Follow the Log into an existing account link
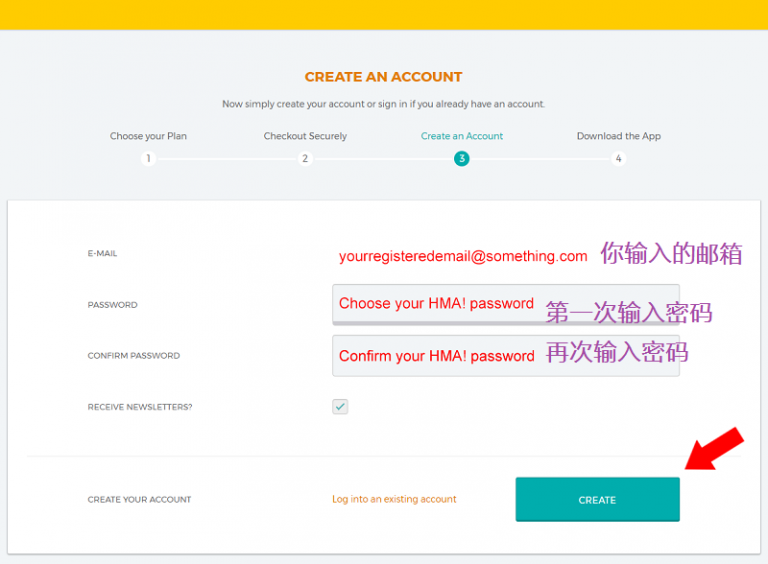 394,499
